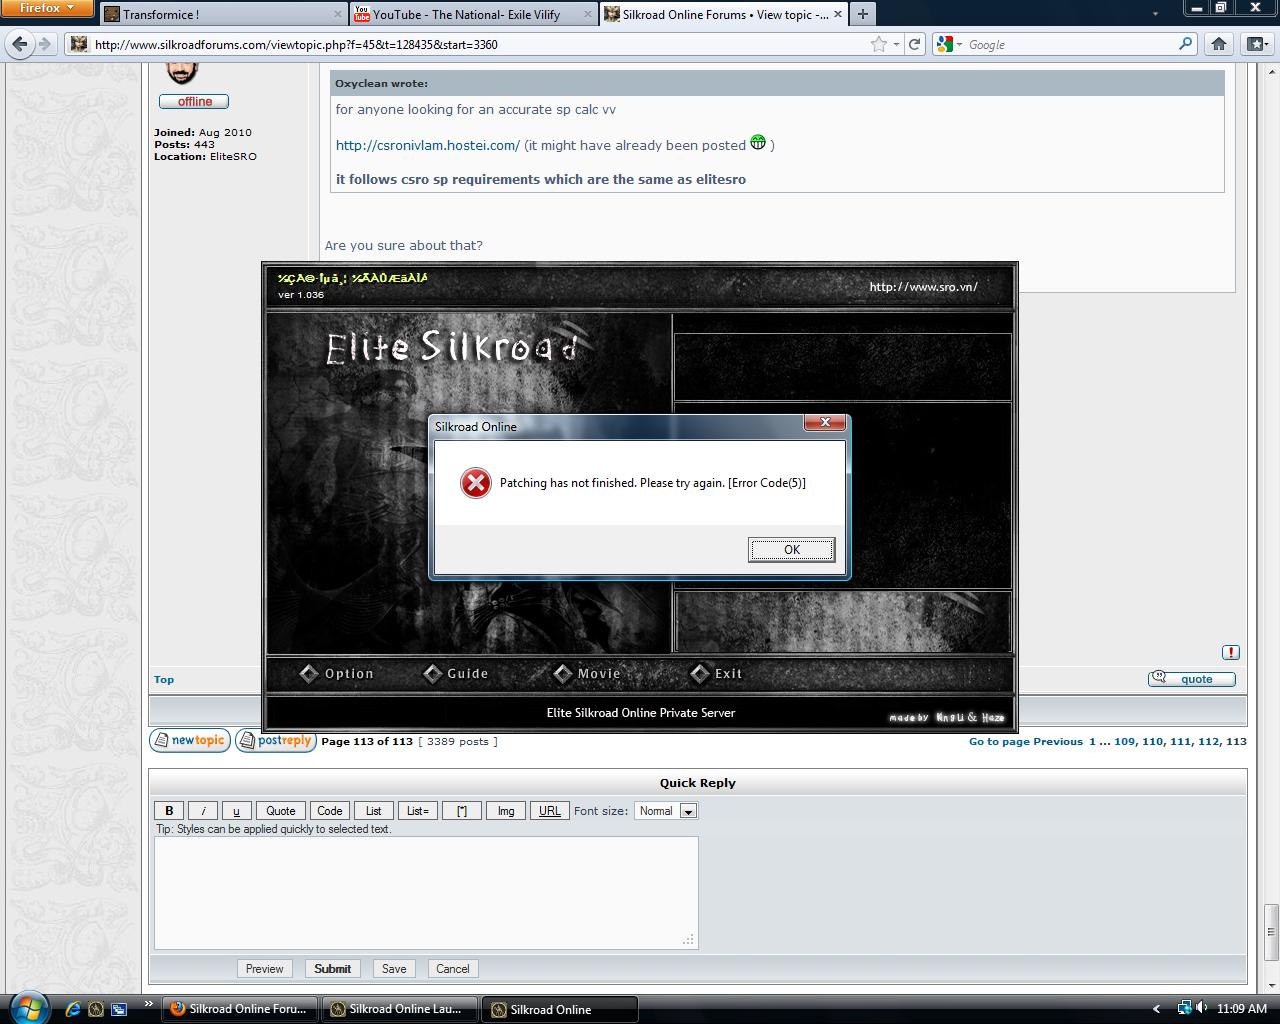
Task: Switch to the Transformice tab
Action: coord(220,14)
